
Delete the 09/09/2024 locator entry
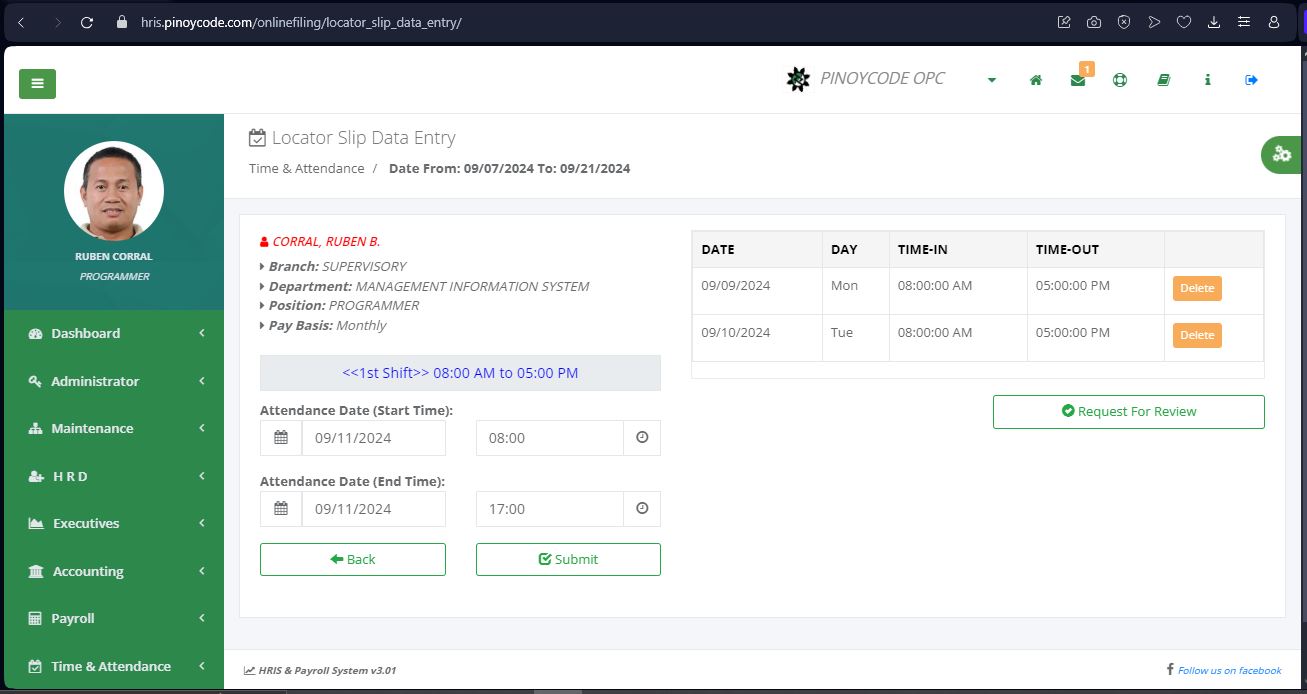pyautogui.click(x=1197, y=288)
